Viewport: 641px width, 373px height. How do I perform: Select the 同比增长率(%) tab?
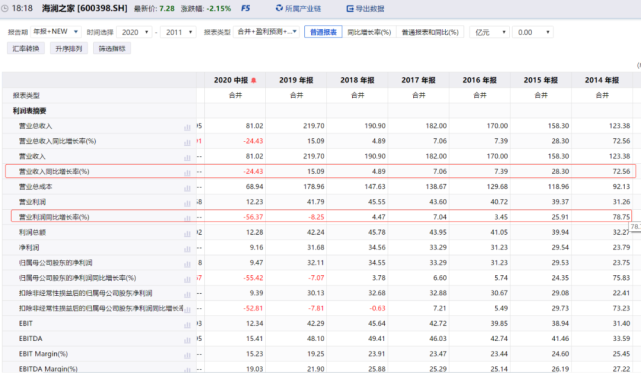[369, 32]
